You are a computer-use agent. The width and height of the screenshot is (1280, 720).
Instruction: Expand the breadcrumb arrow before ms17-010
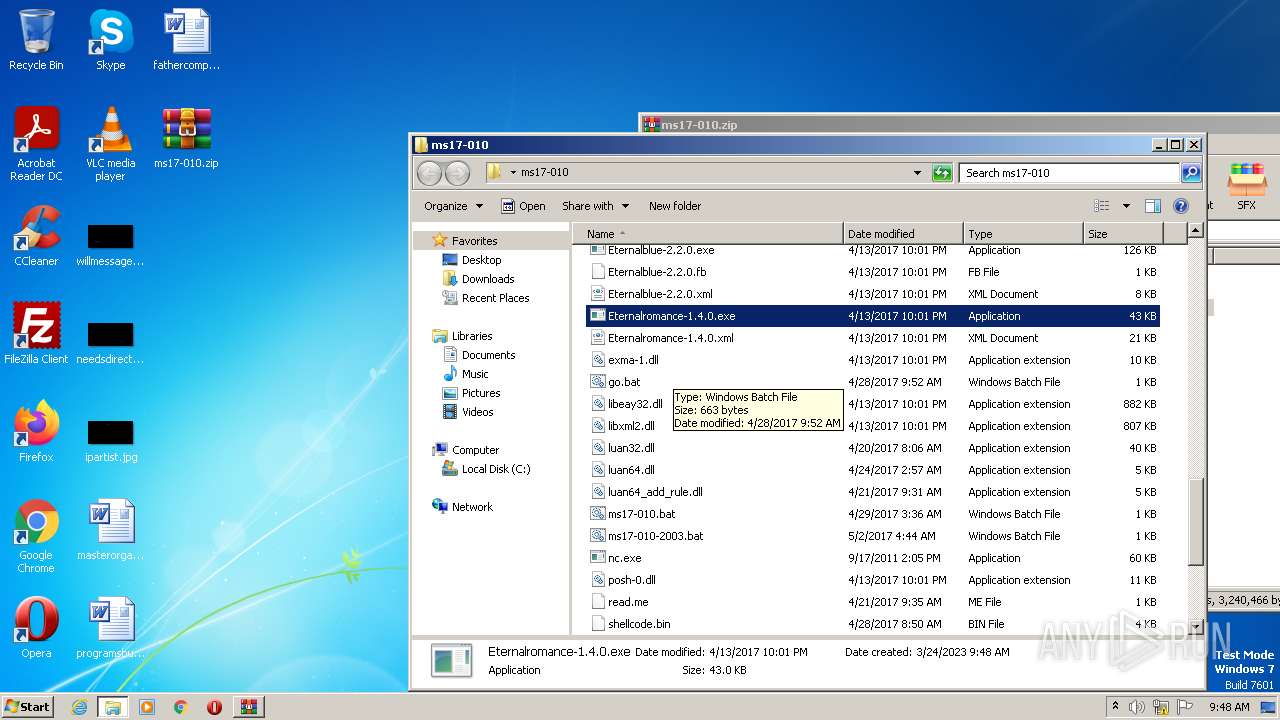[x=513, y=173]
